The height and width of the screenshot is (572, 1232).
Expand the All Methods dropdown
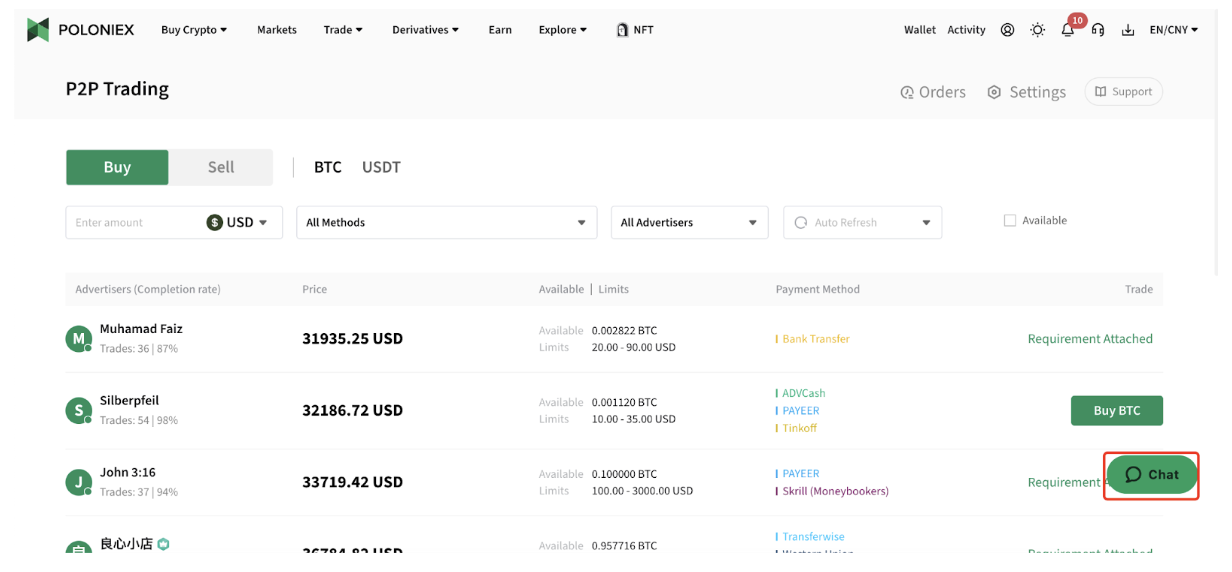pyautogui.click(x=446, y=222)
